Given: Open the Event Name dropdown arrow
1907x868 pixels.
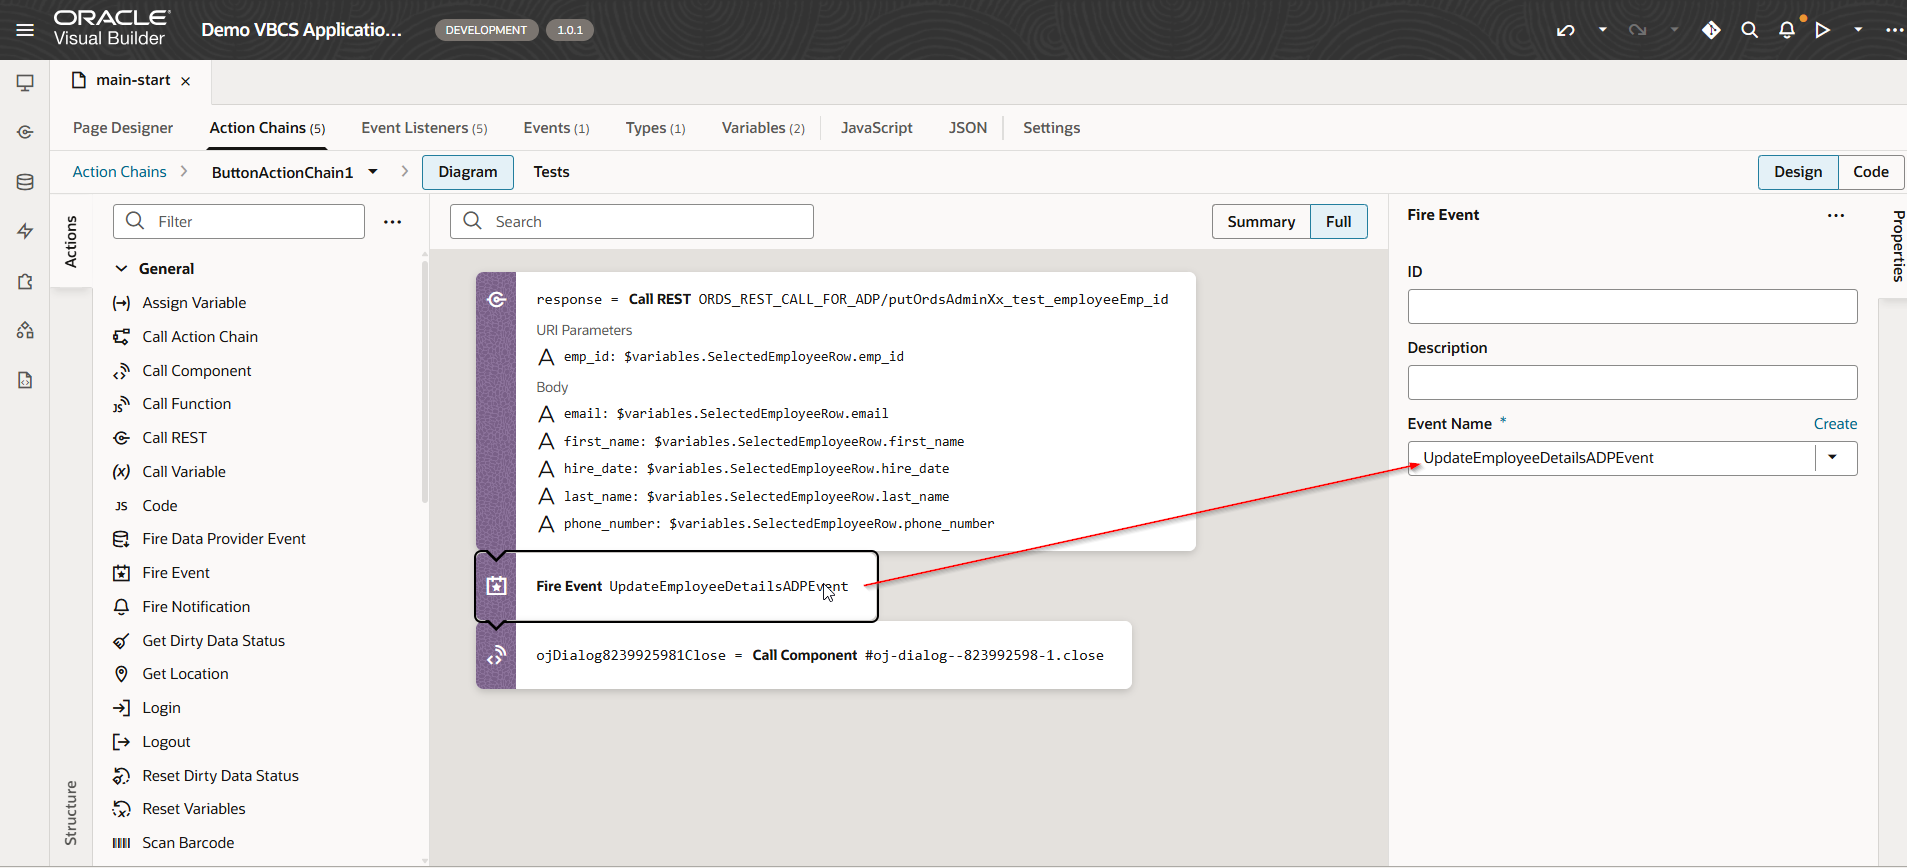Looking at the screenshot, I should (x=1832, y=458).
